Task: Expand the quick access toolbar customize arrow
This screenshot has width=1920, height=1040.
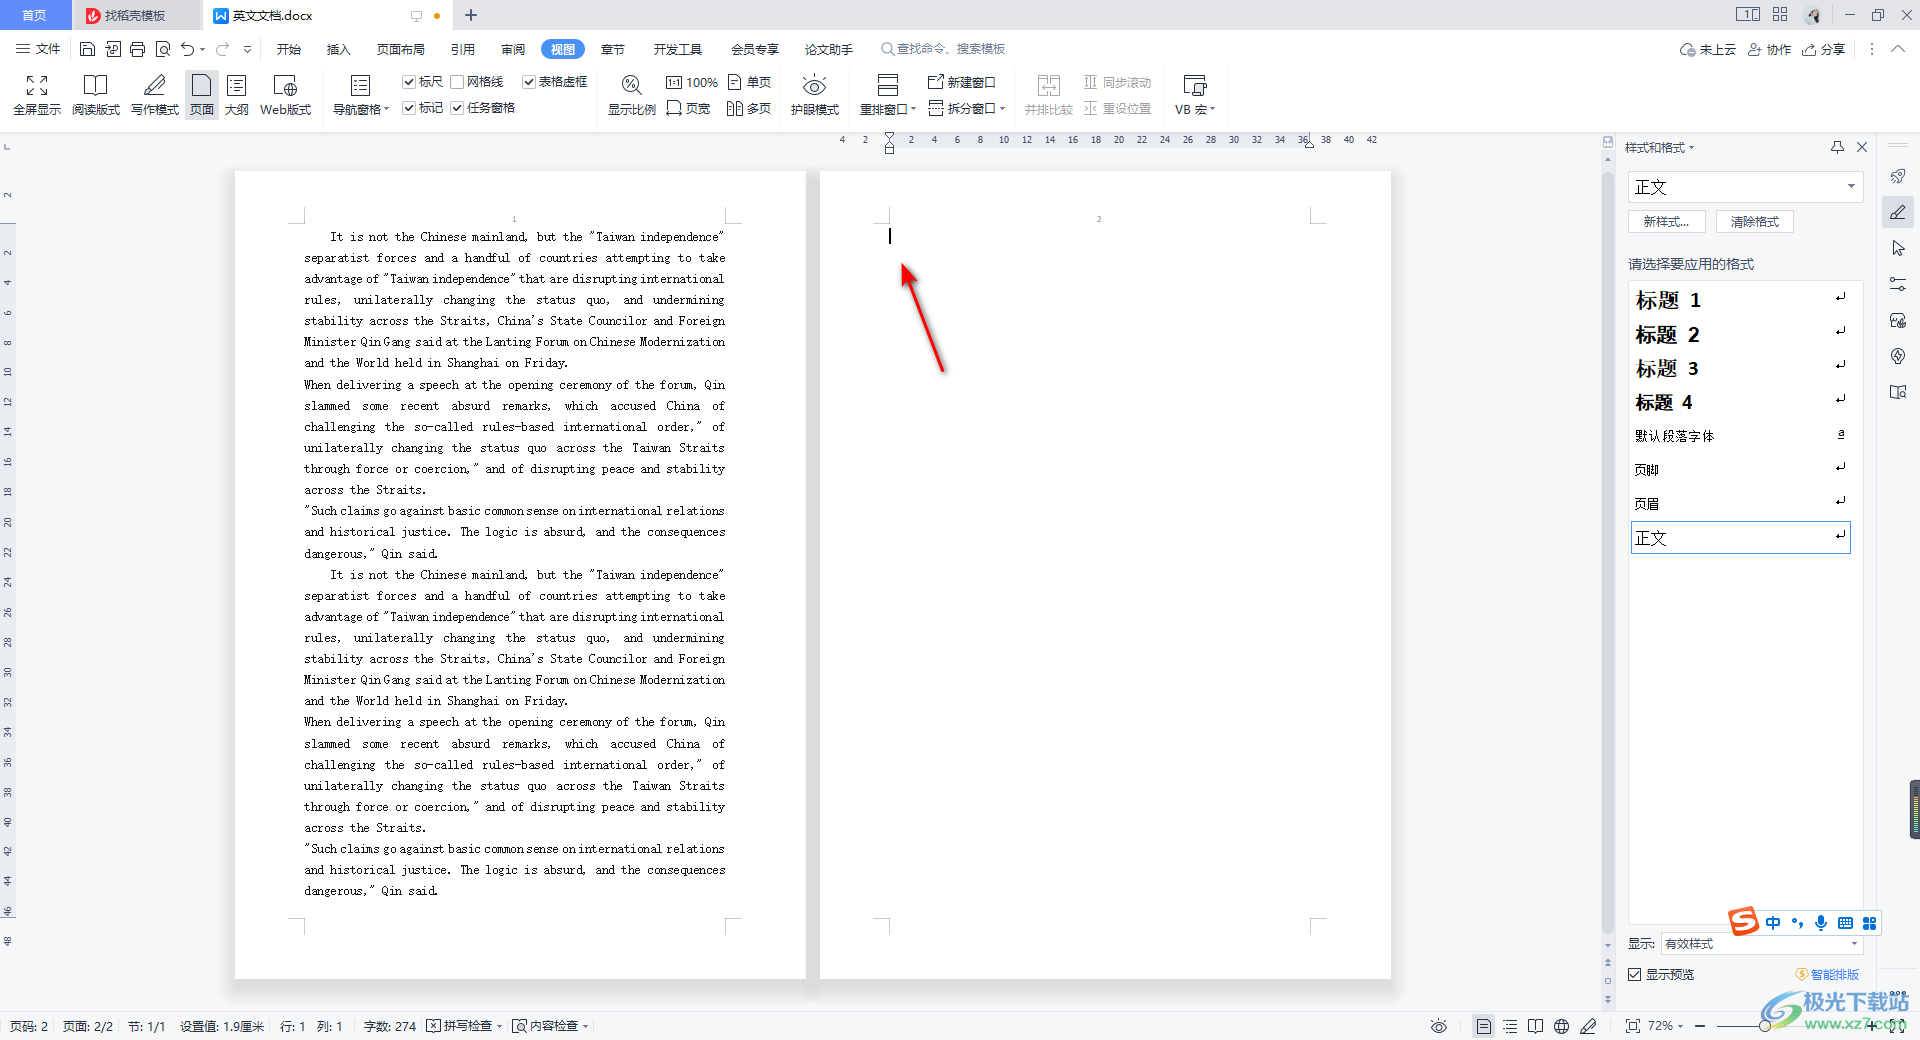Action: 247,49
